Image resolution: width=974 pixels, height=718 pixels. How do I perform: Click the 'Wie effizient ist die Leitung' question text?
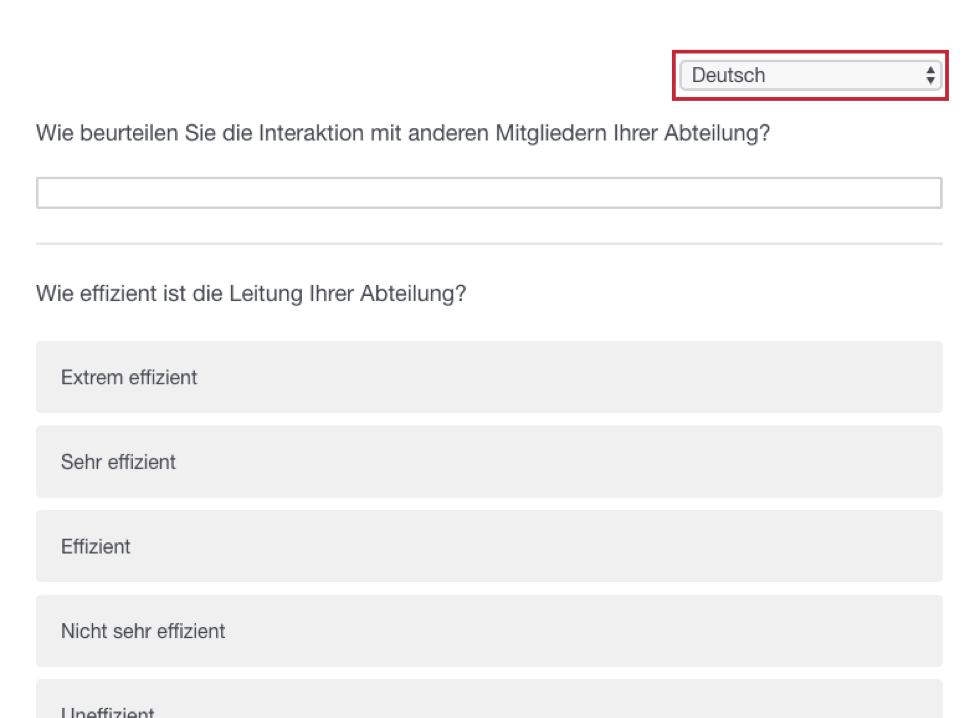pyautogui.click(x=251, y=294)
